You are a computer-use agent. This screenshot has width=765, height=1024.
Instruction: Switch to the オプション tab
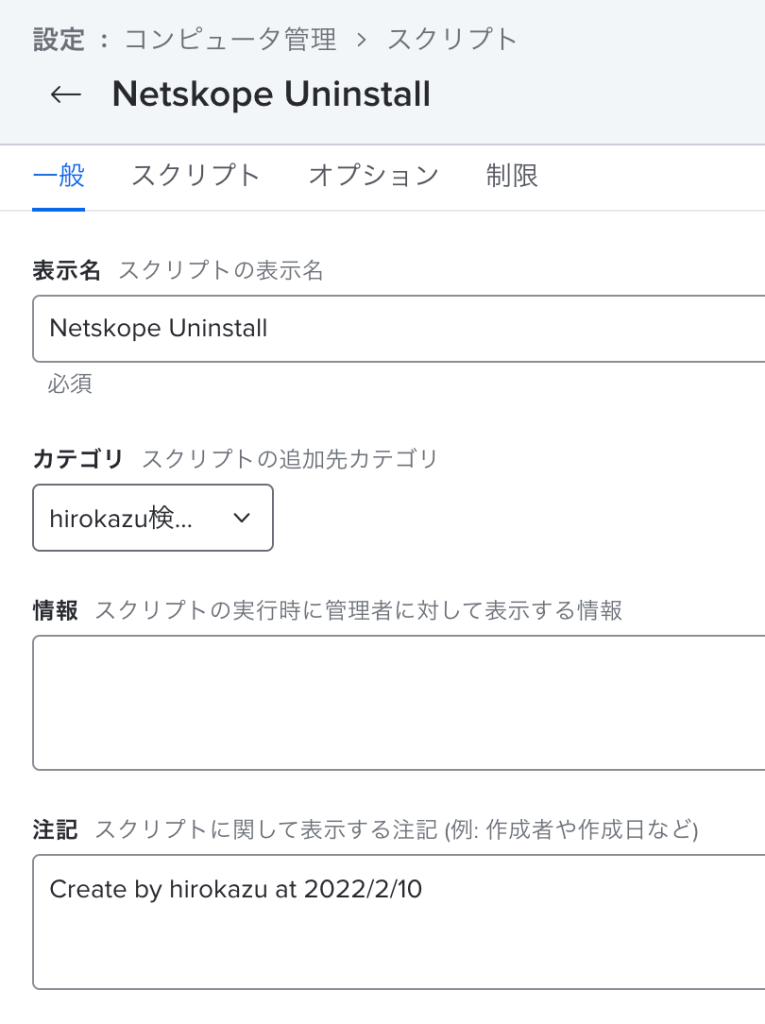click(373, 176)
